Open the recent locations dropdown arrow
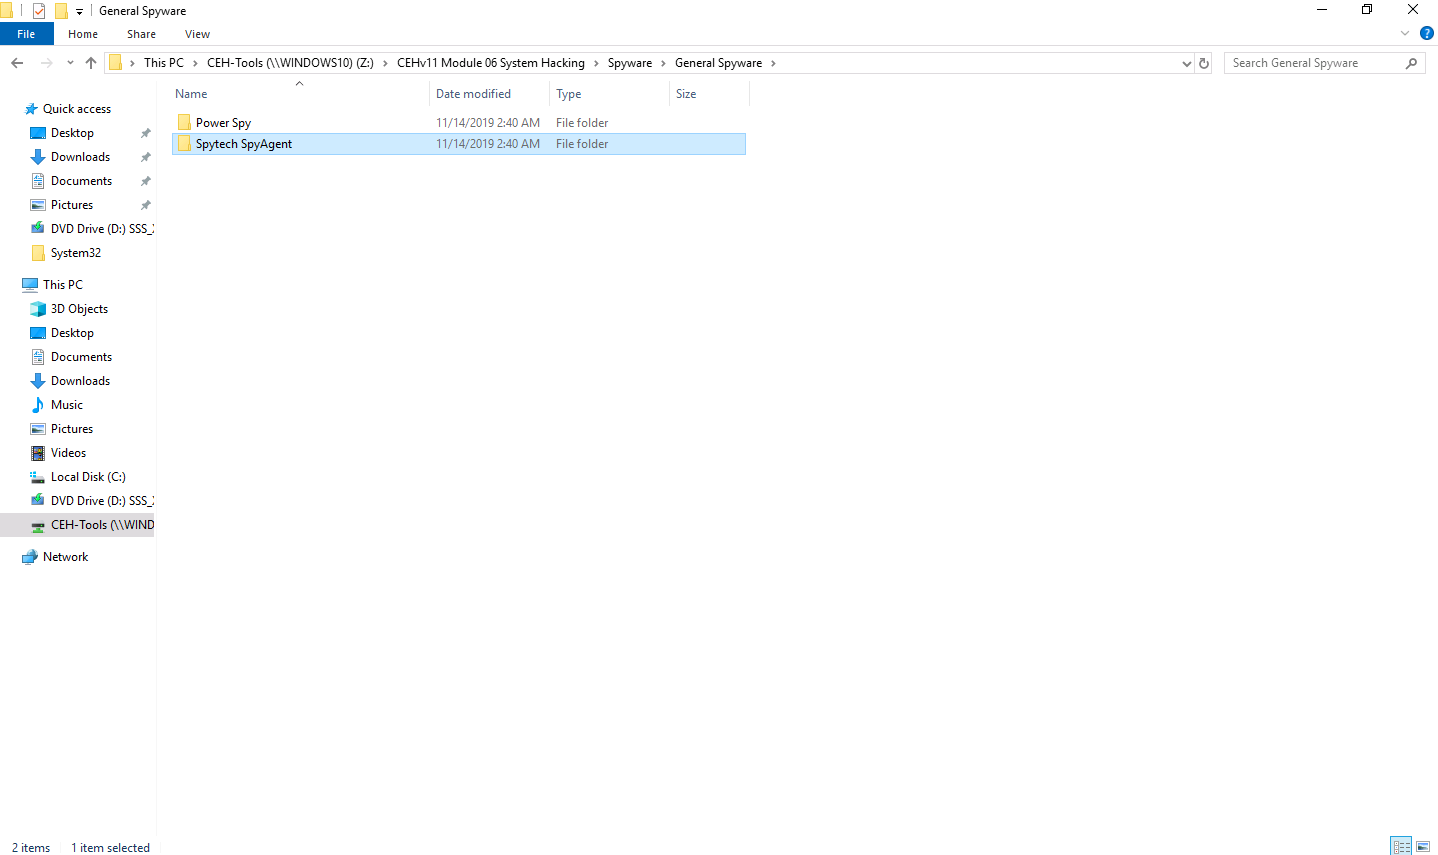Viewport: 1438px width, 855px height. pos(70,63)
